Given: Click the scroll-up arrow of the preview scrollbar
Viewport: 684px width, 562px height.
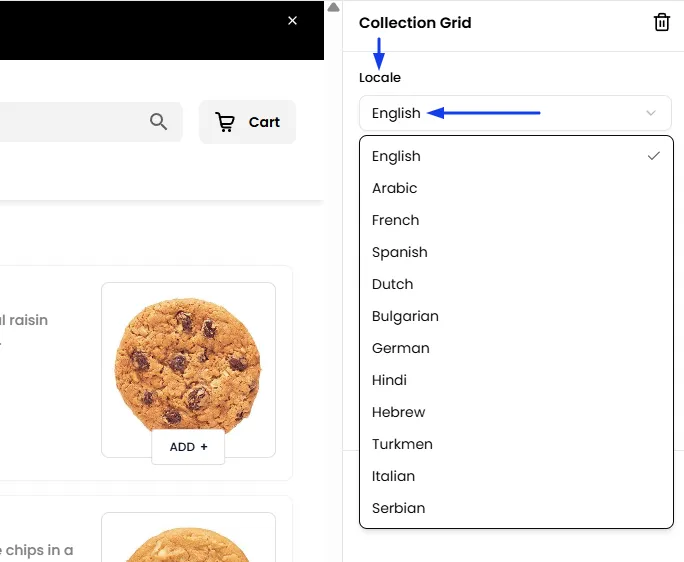Looking at the screenshot, I should point(333,7).
